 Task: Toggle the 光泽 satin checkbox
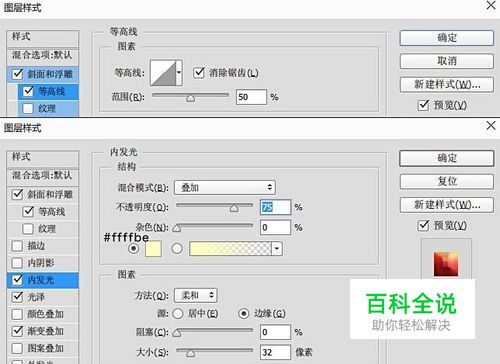coord(17,297)
